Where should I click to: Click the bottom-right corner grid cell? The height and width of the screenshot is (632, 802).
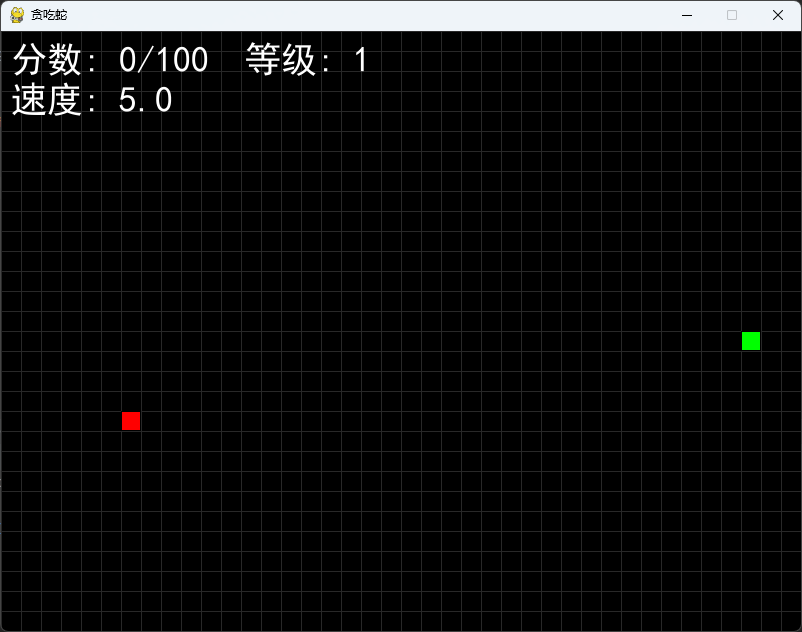click(792, 622)
